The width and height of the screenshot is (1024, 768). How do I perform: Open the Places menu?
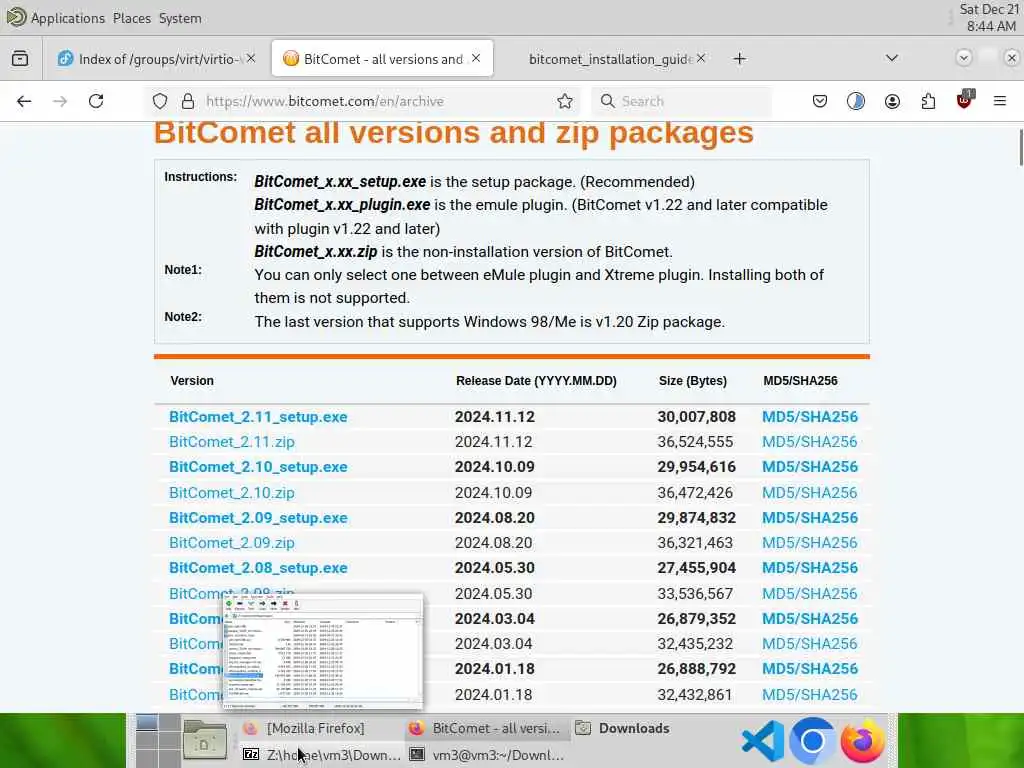coord(132,18)
